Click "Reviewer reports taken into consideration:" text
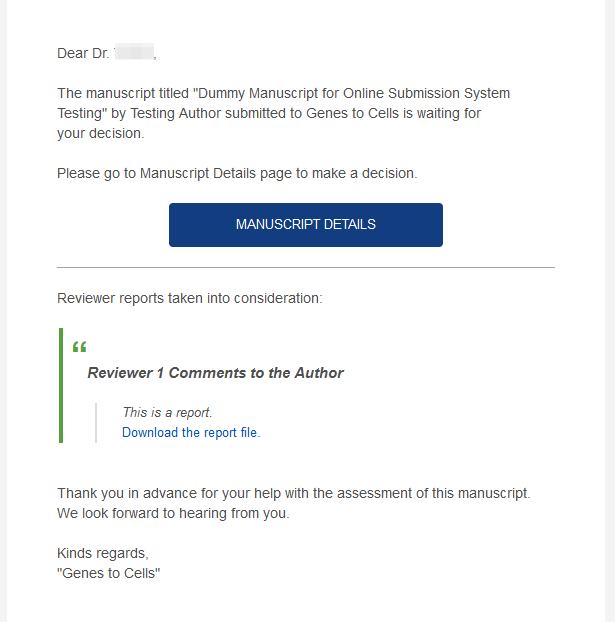This screenshot has width=615, height=622. click(190, 298)
